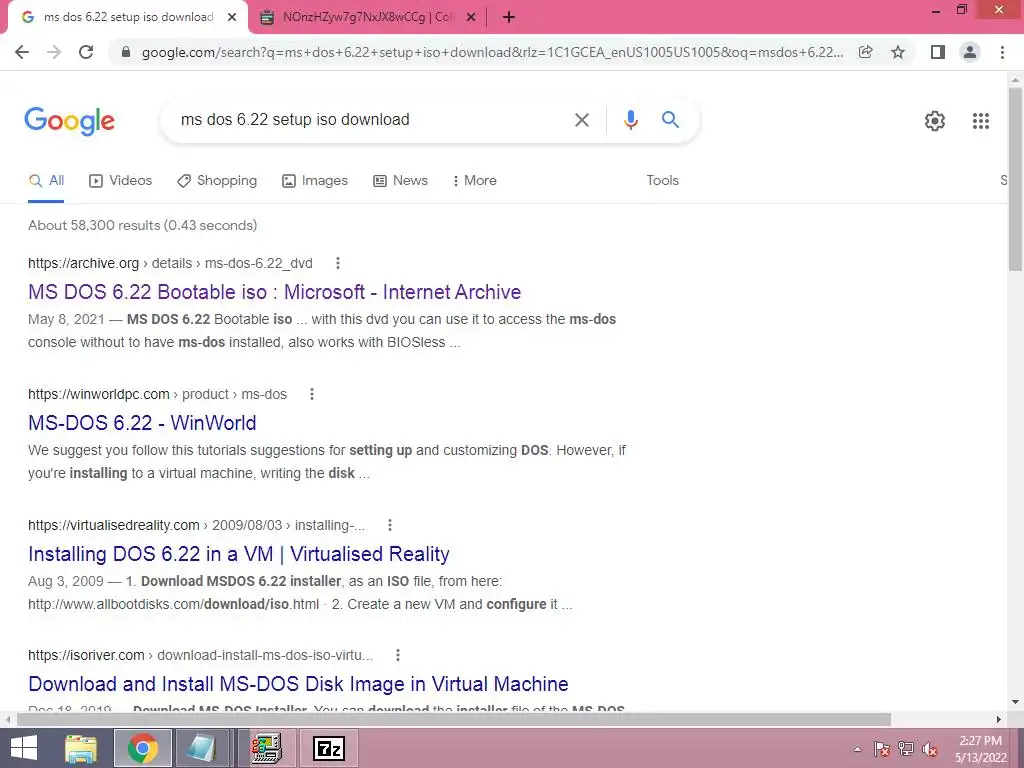The width and height of the screenshot is (1024, 768).
Task: Switch to the Shopping results tab
Action: 217,181
